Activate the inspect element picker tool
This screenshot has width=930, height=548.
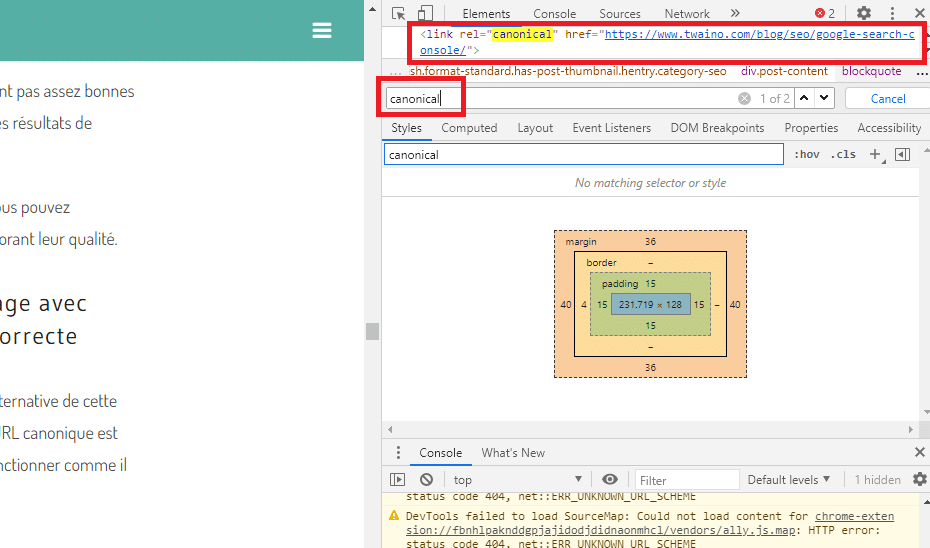click(399, 13)
